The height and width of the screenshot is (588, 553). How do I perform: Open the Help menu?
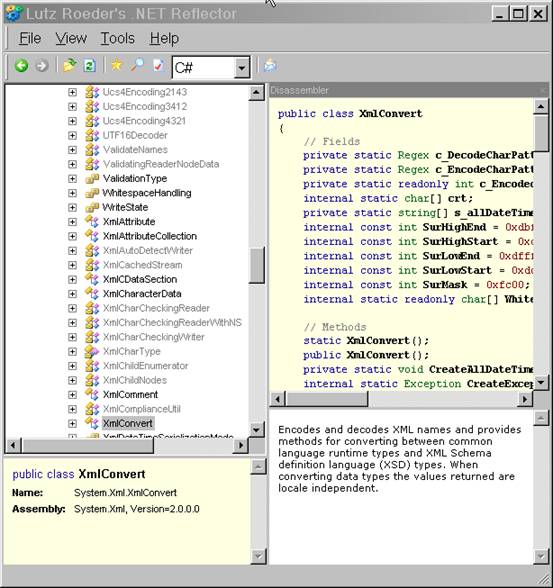click(164, 38)
